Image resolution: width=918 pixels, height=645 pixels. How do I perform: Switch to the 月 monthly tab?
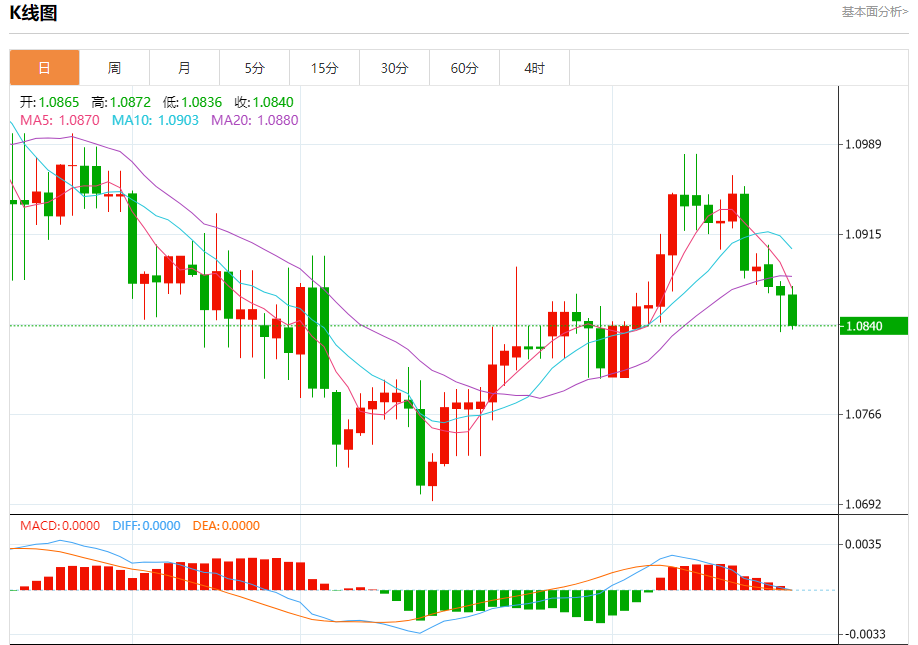pyautogui.click(x=184, y=68)
